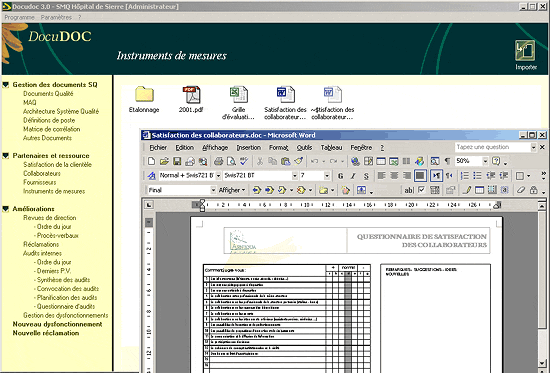Open Instruments de mesures in sidebar
The height and width of the screenshot is (373, 550).
54,191
